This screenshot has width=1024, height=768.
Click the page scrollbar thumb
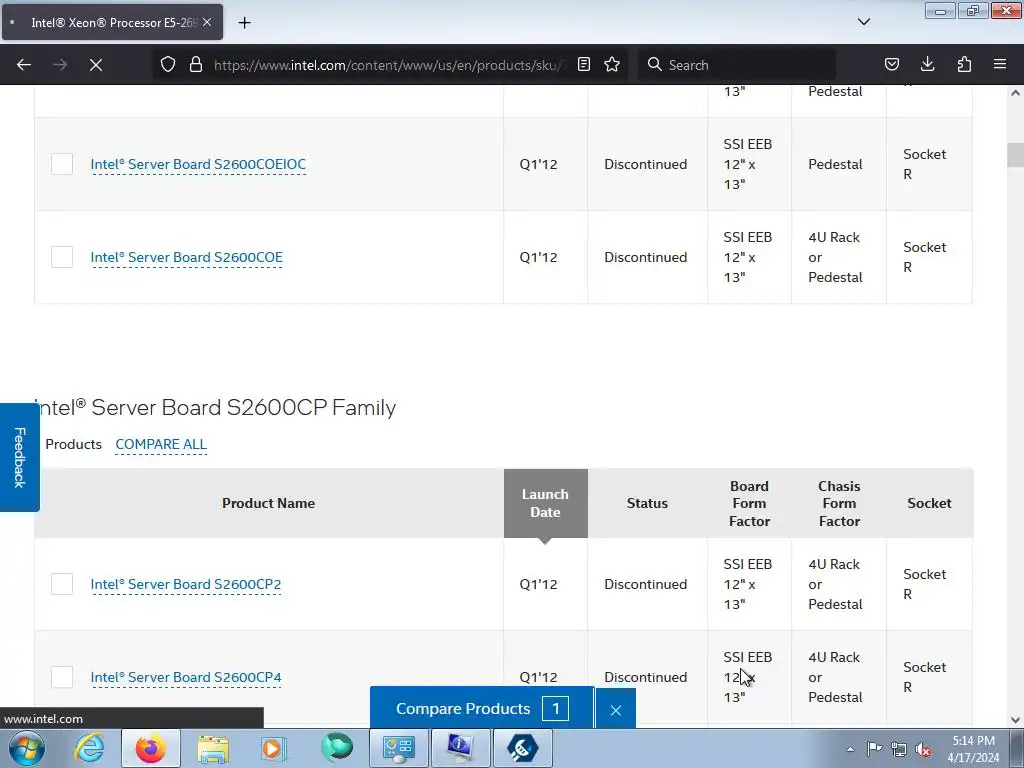tap(1015, 155)
